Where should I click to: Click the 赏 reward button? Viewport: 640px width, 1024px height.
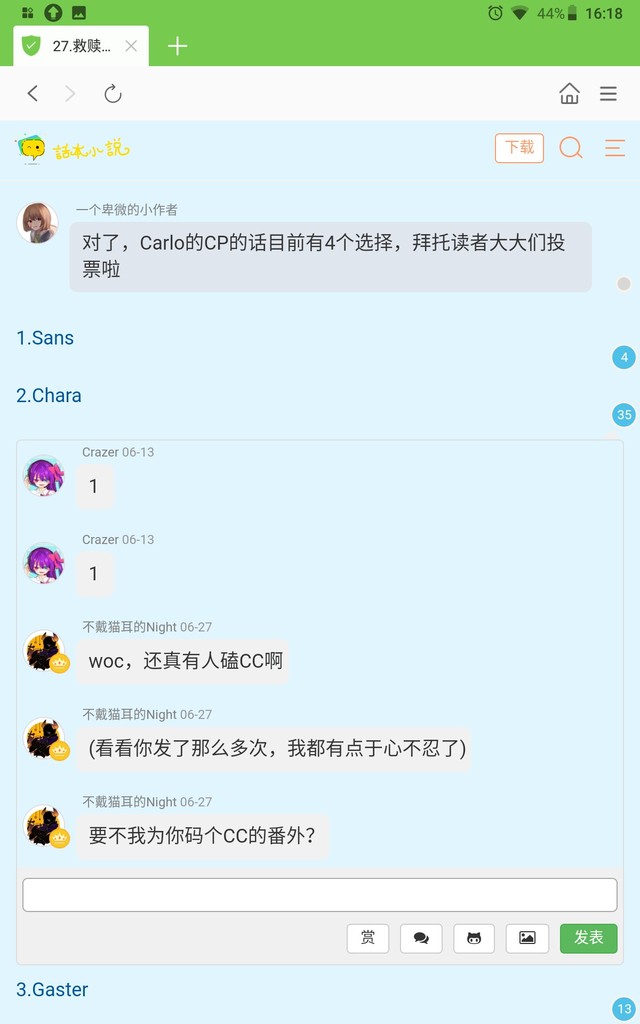click(368, 938)
